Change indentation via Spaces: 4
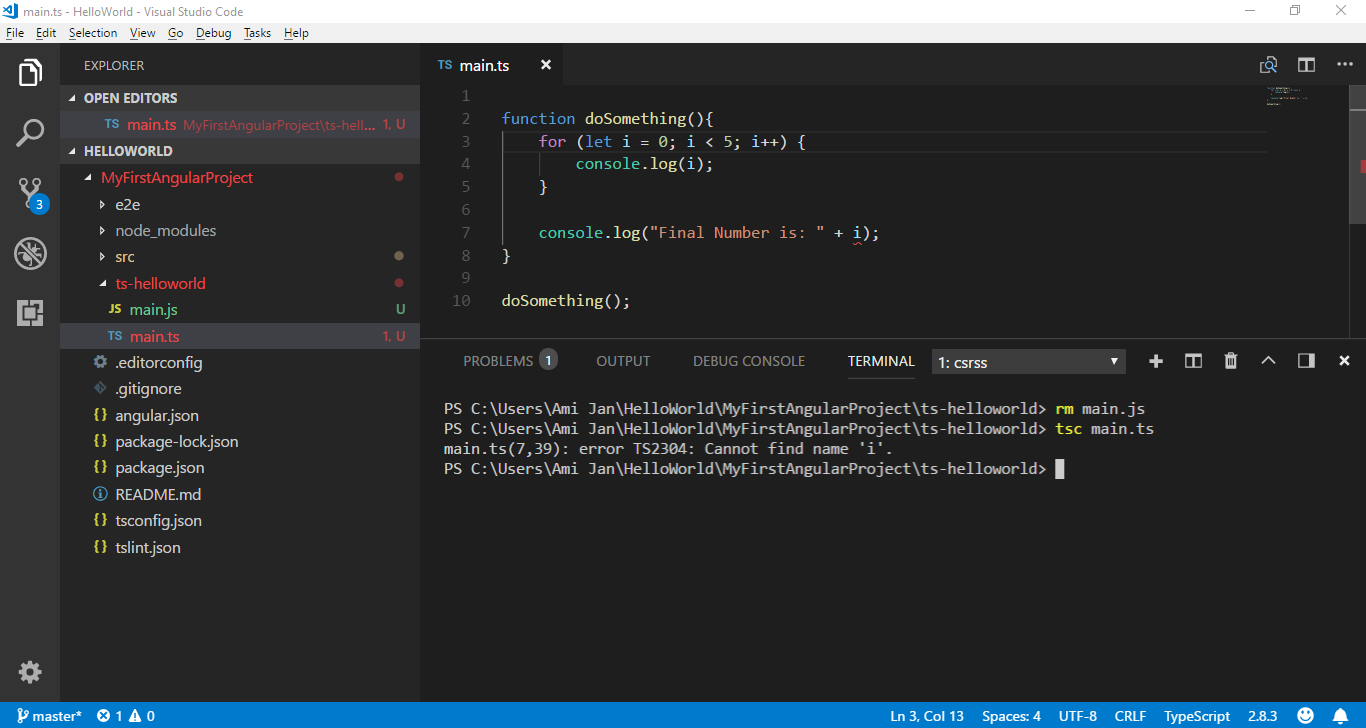This screenshot has width=1366, height=728. (x=1011, y=716)
